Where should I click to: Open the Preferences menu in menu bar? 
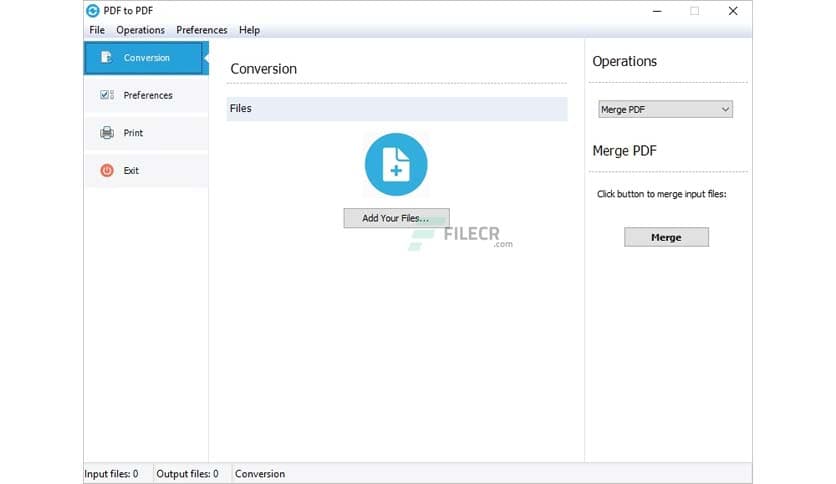tap(202, 30)
